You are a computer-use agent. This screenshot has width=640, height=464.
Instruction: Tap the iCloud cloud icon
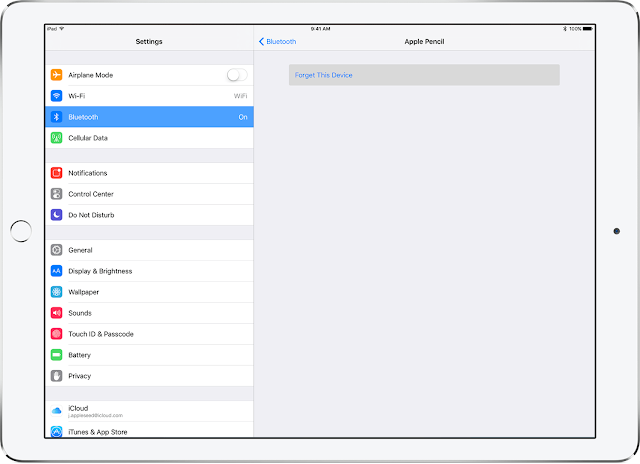[56, 411]
